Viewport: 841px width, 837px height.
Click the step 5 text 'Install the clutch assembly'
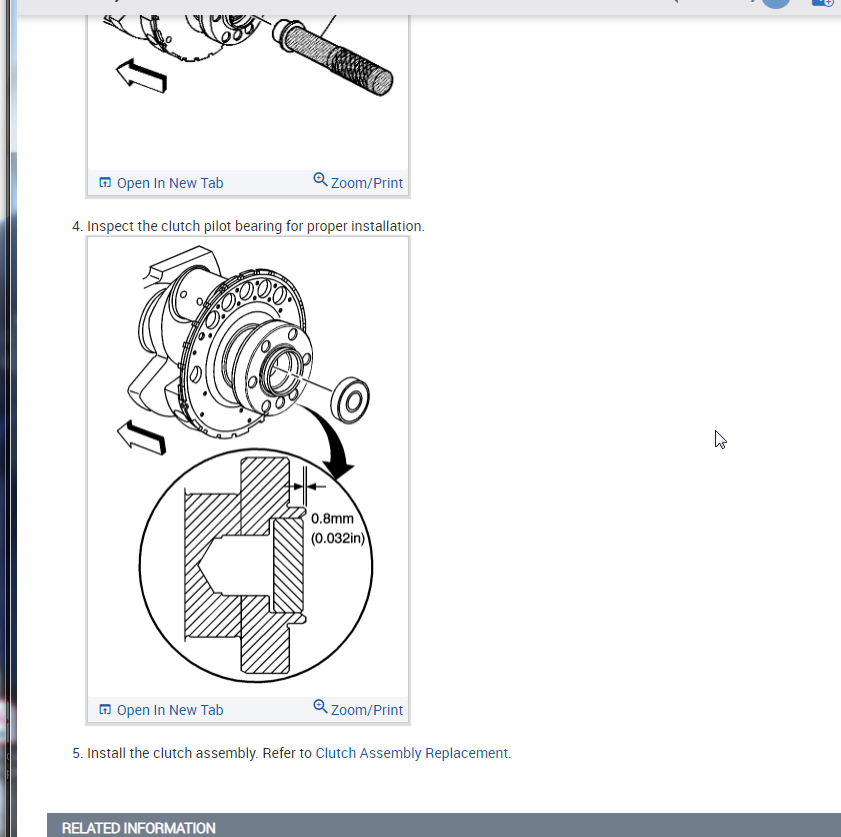pyautogui.click(x=172, y=753)
